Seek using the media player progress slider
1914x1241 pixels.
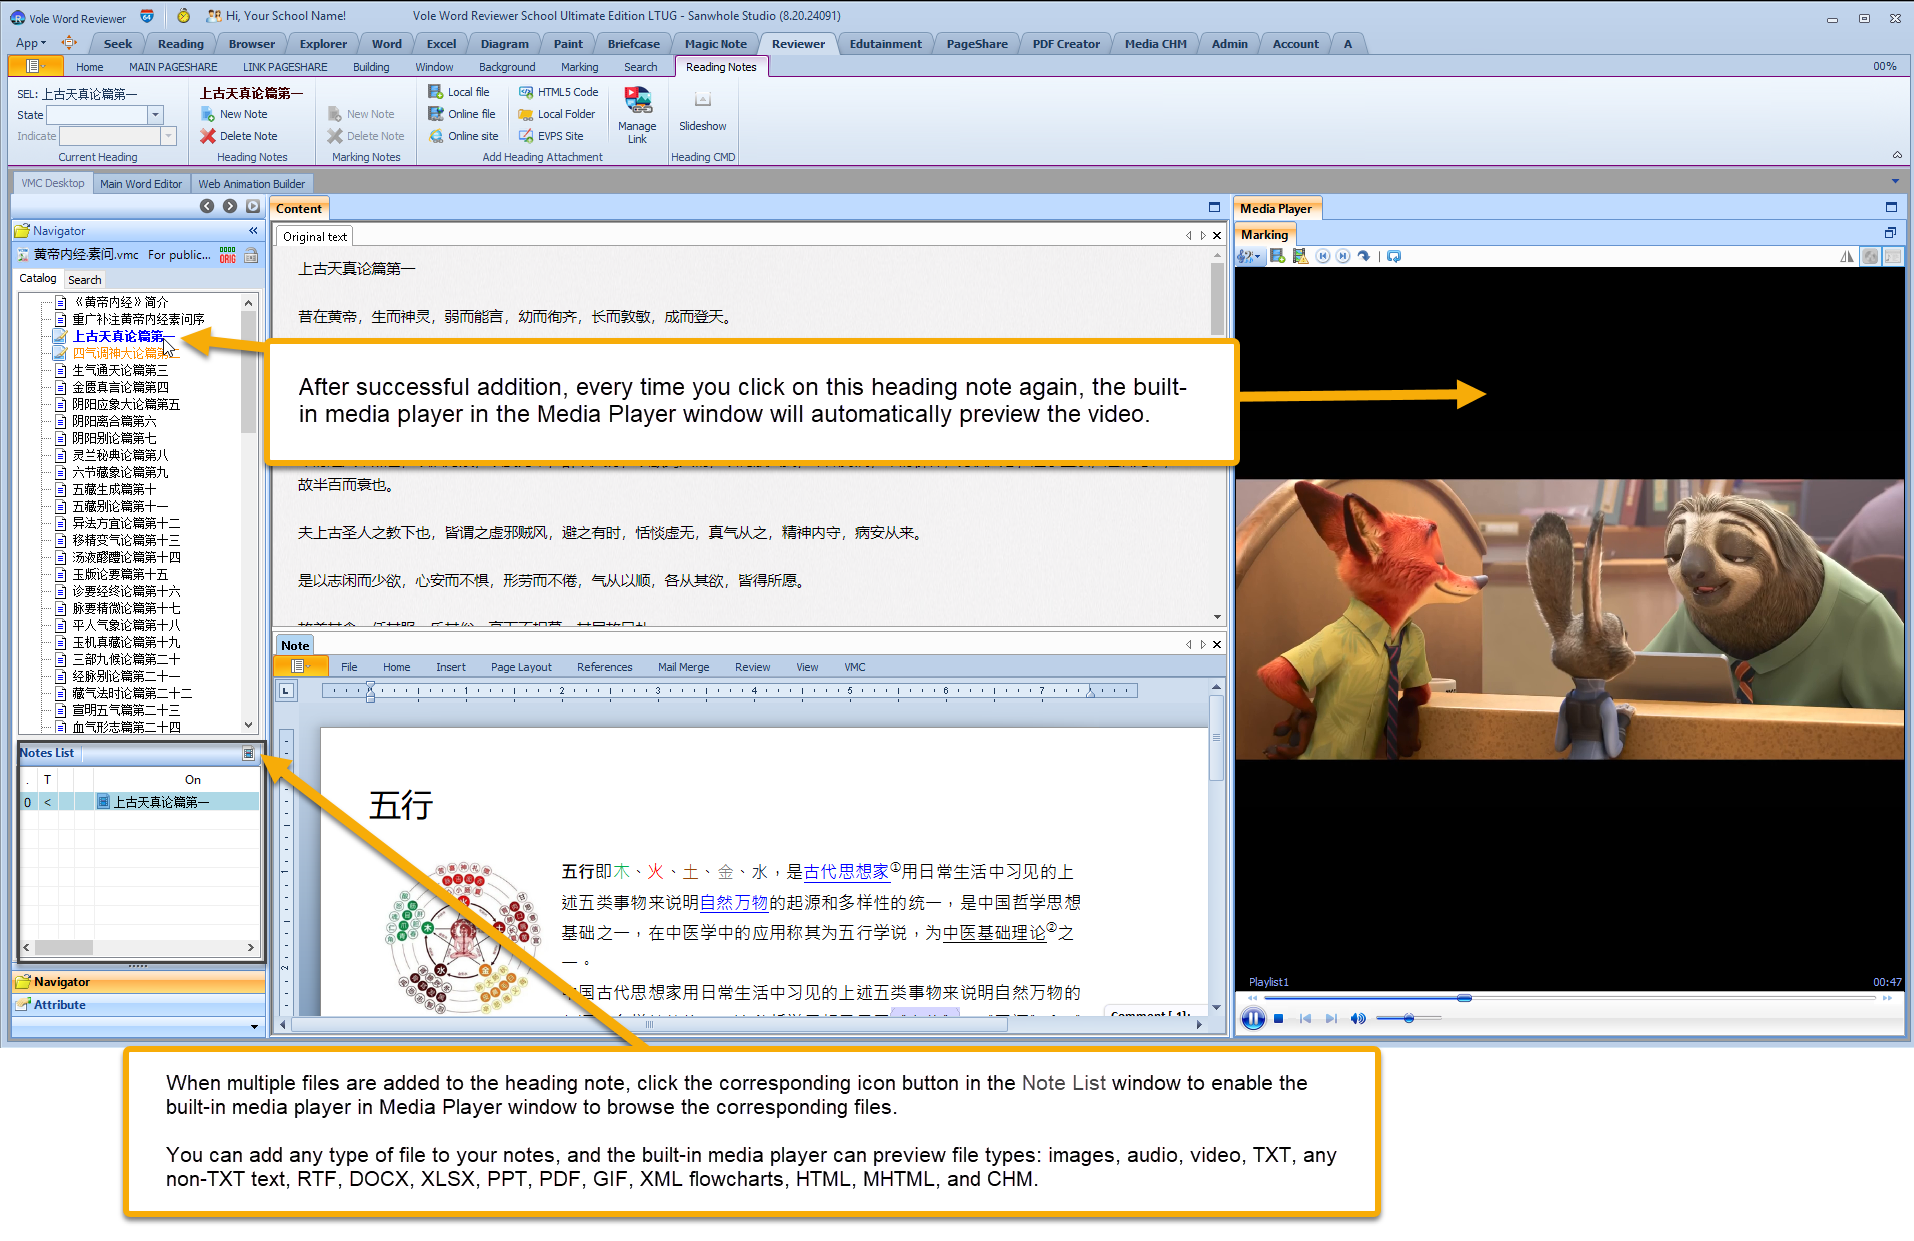pos(1568,998)
